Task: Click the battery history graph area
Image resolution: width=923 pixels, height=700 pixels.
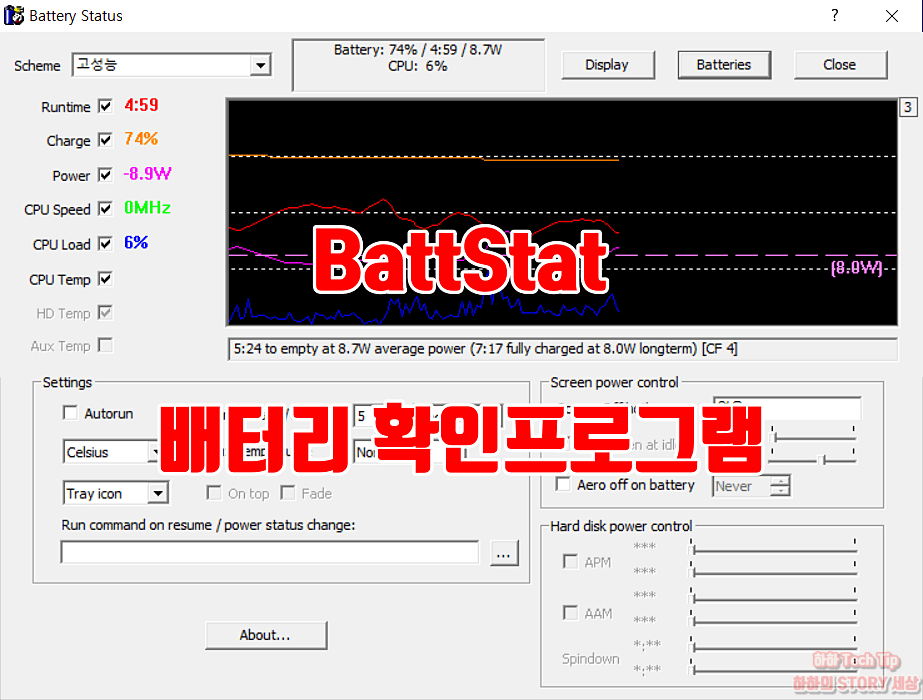Action: tap(562, 212)
